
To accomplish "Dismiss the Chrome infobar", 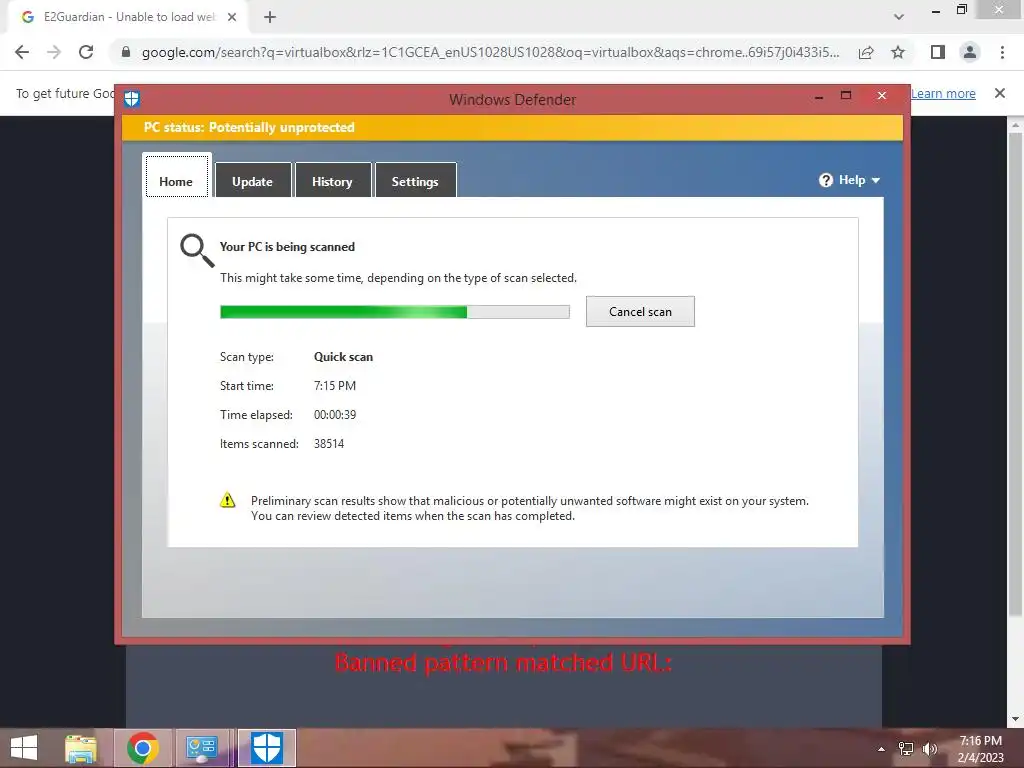I will click(x=999, y=93).
